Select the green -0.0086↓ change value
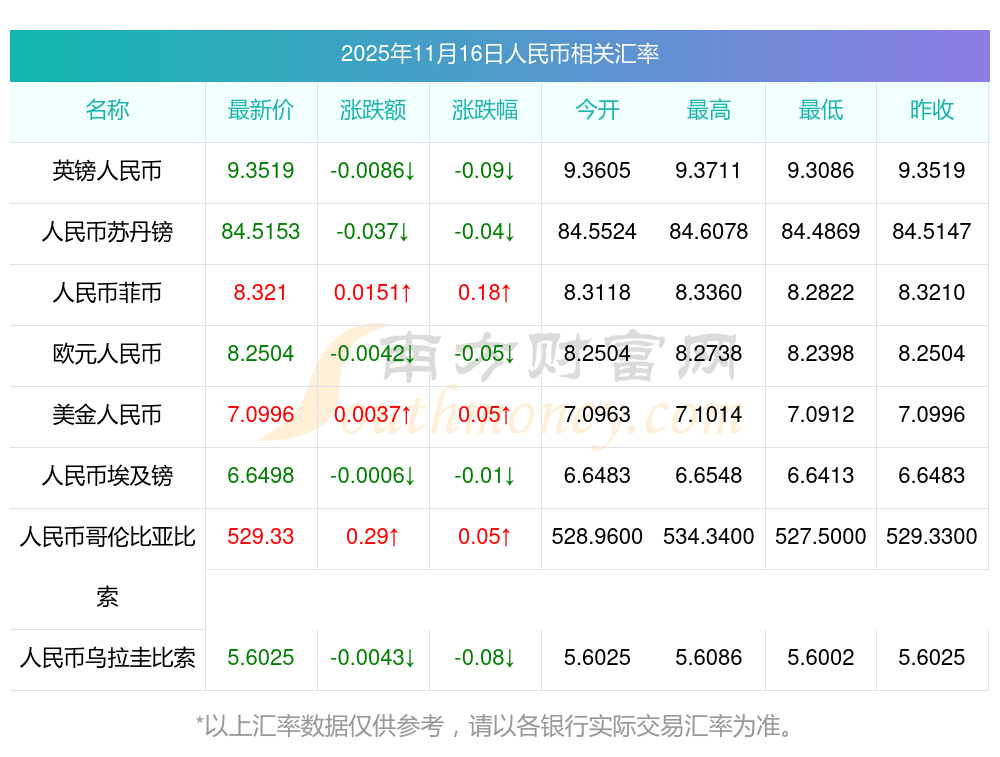The image size is (1000, 757). 373,171
